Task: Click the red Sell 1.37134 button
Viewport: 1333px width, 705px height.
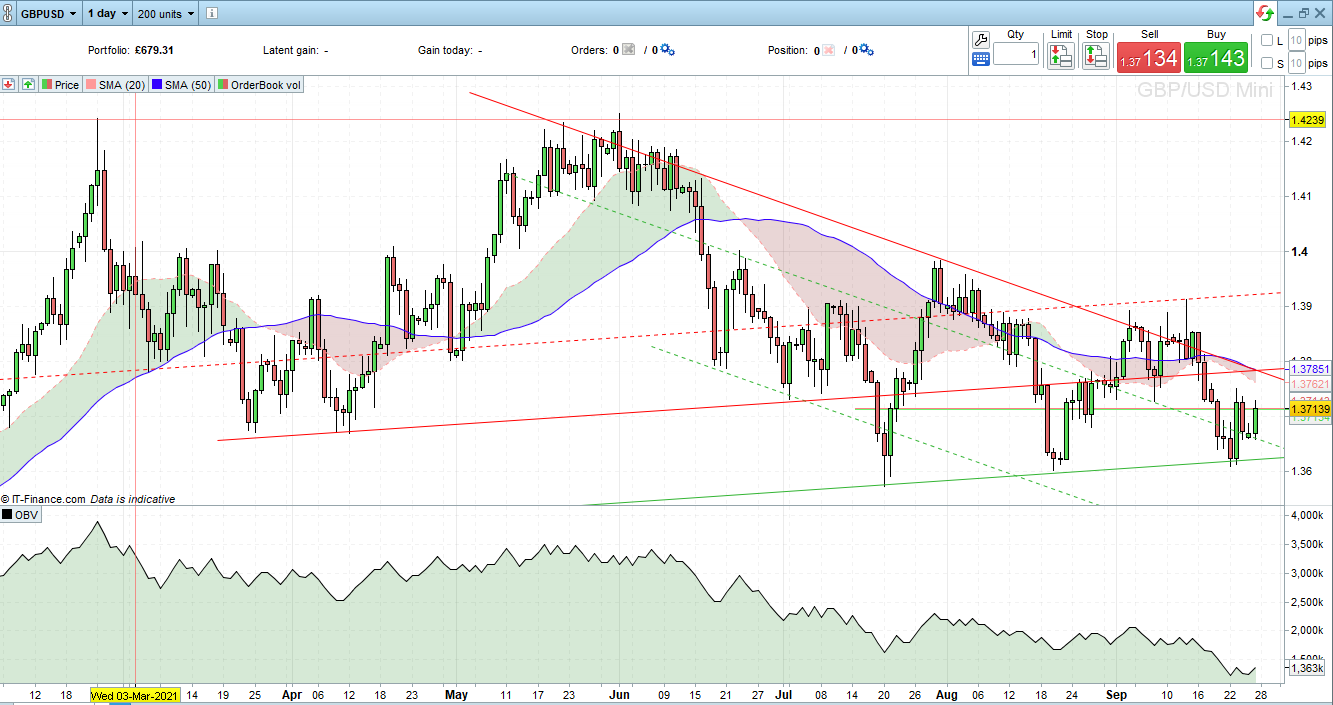Action: (1149, 58)
